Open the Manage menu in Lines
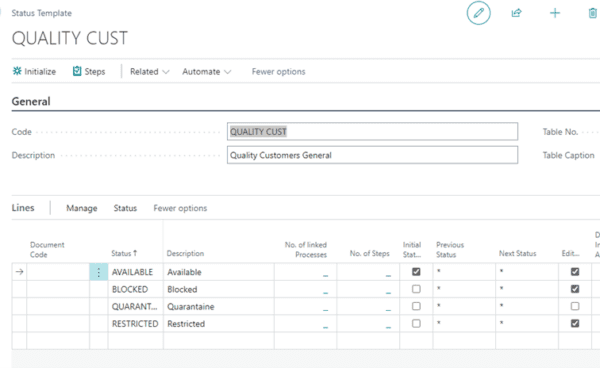600x368 pixels. [82, 208]
